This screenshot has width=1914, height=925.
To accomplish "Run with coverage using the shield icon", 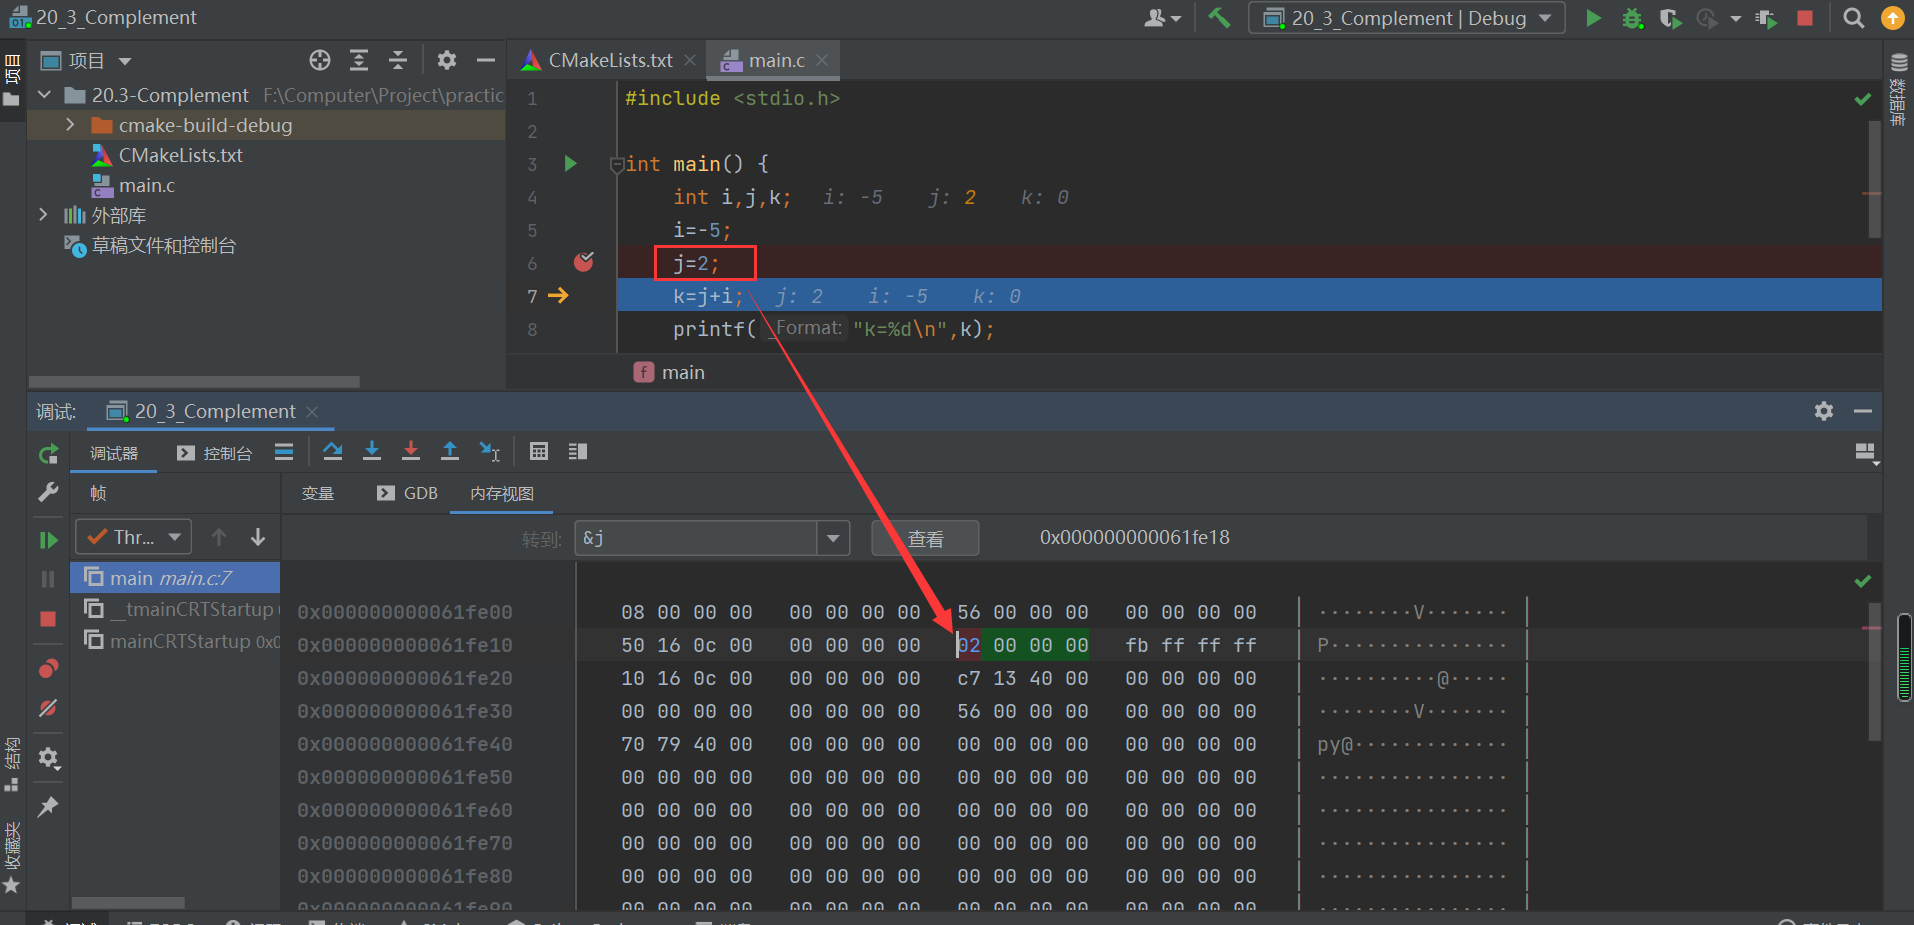I will (1670, 18).
